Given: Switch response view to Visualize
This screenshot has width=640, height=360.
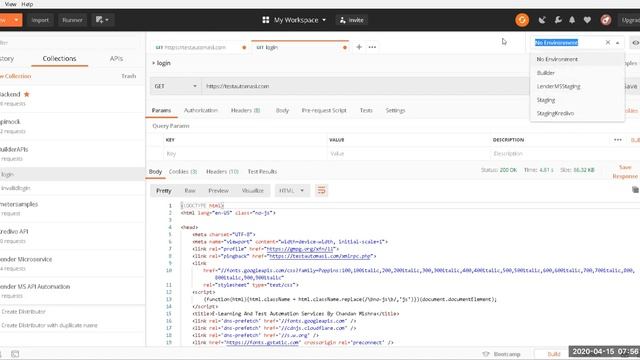Looking at the screenshot, I should (253, 191).
